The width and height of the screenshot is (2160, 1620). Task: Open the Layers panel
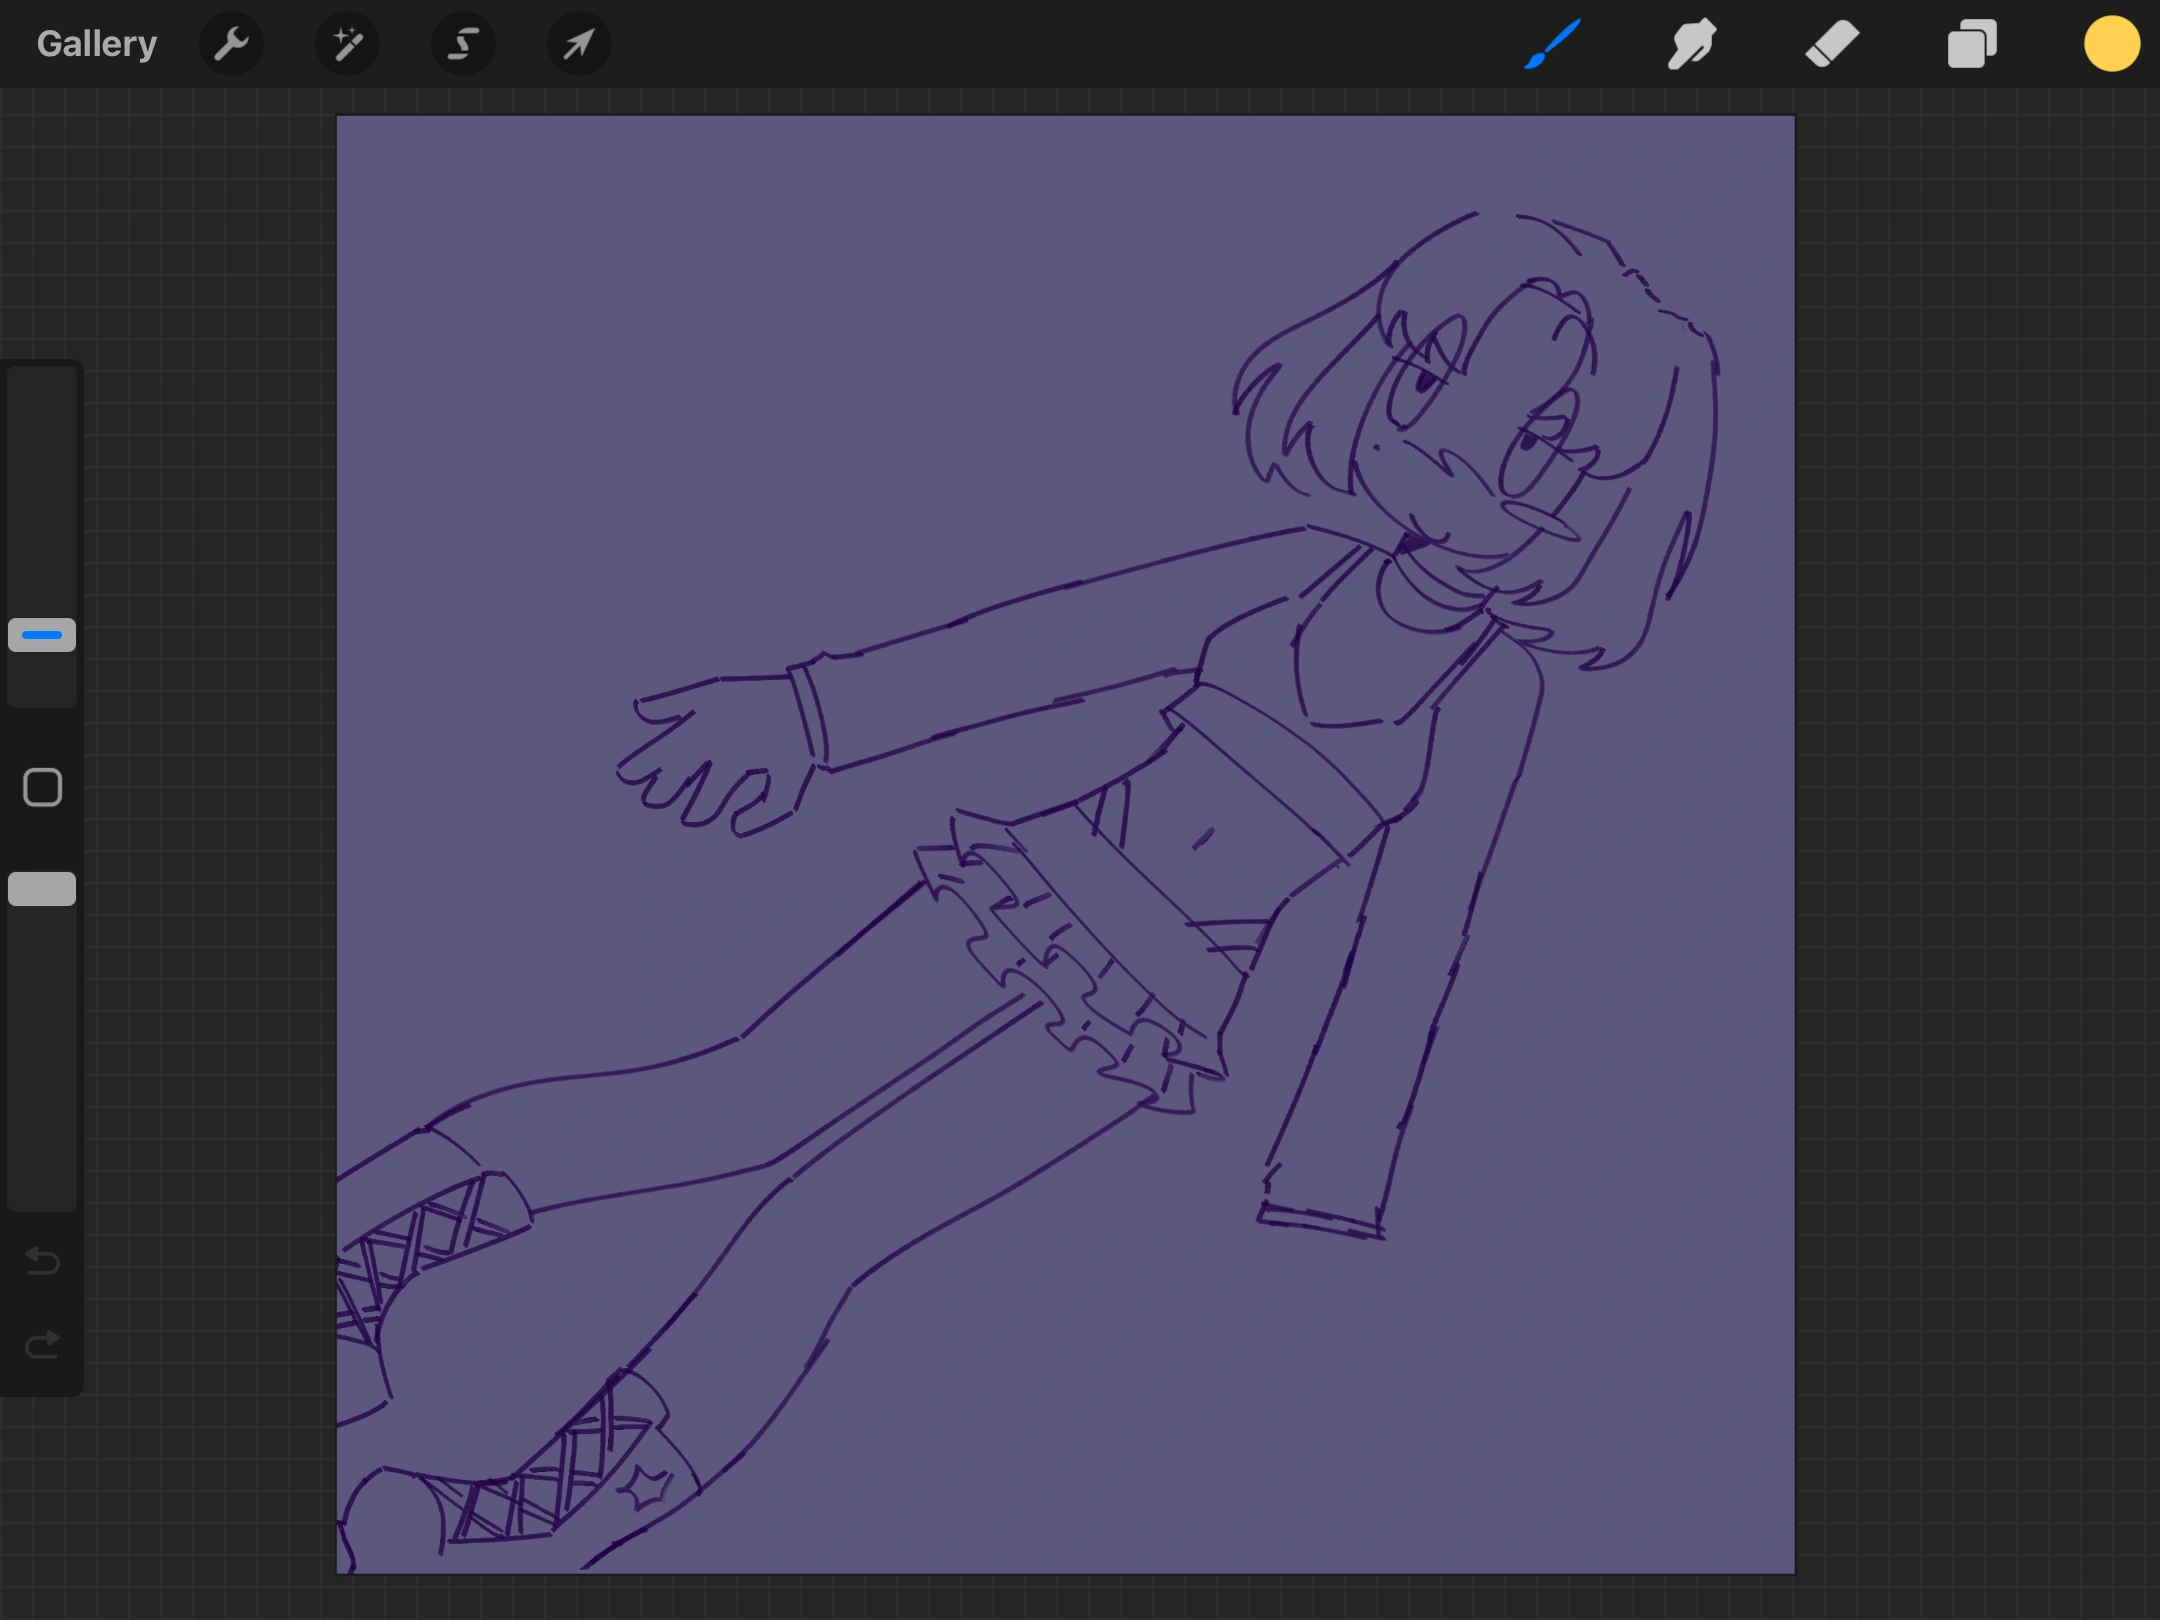(1972, 44)
